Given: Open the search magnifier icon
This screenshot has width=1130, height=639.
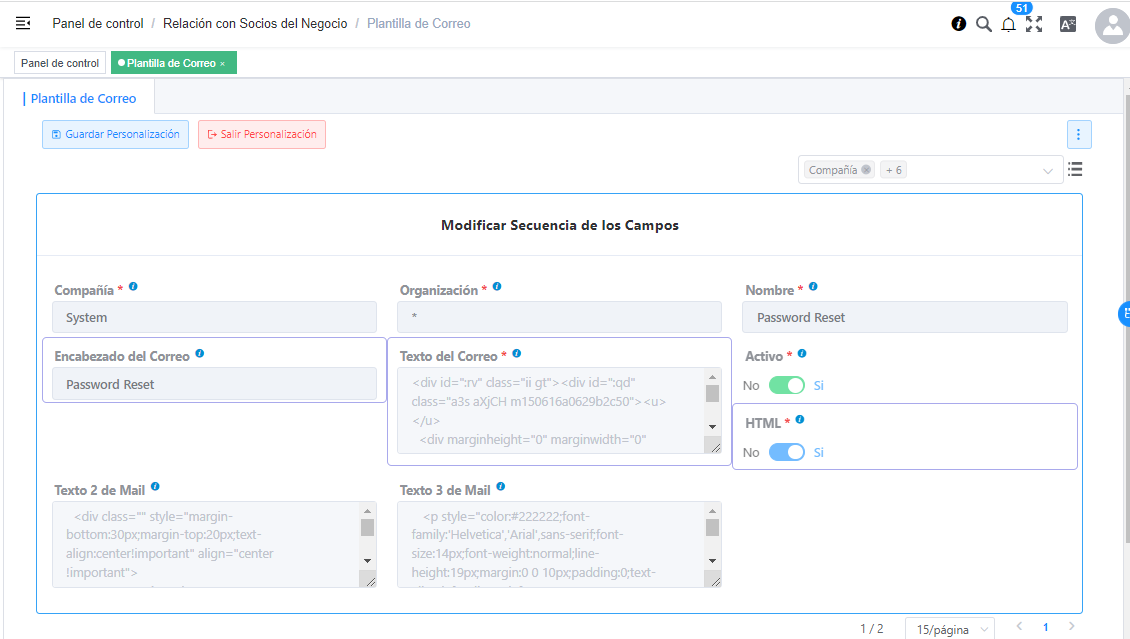Looking at the screenshot, I should coord(984,24).
